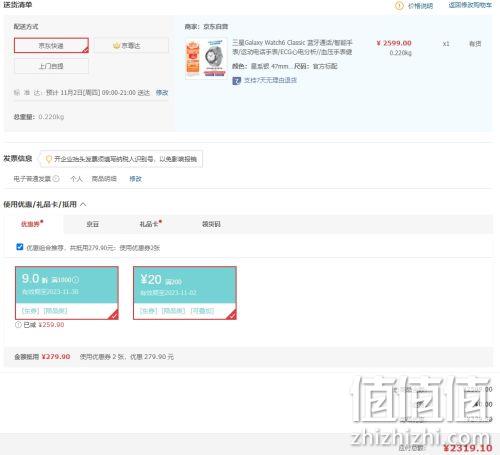The image size is (500, 455).
Task: Click 修改 link beside delivery time
Action: tap(162, 93)
